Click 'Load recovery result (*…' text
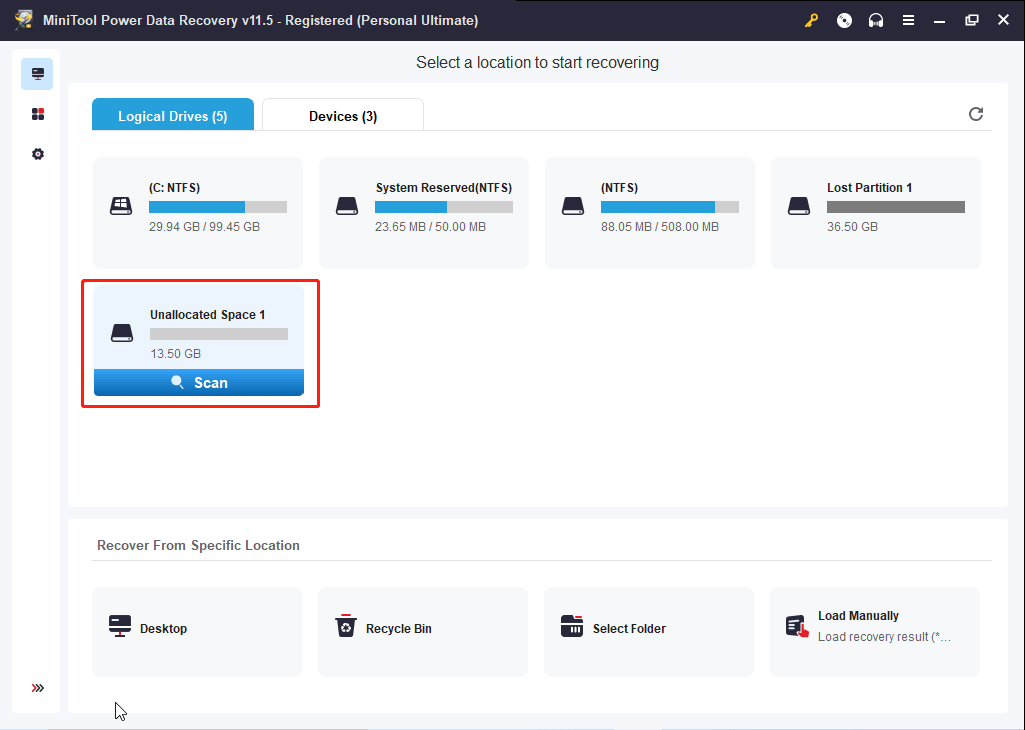This screenshot has width=1025, height=730. pos(884,637)
